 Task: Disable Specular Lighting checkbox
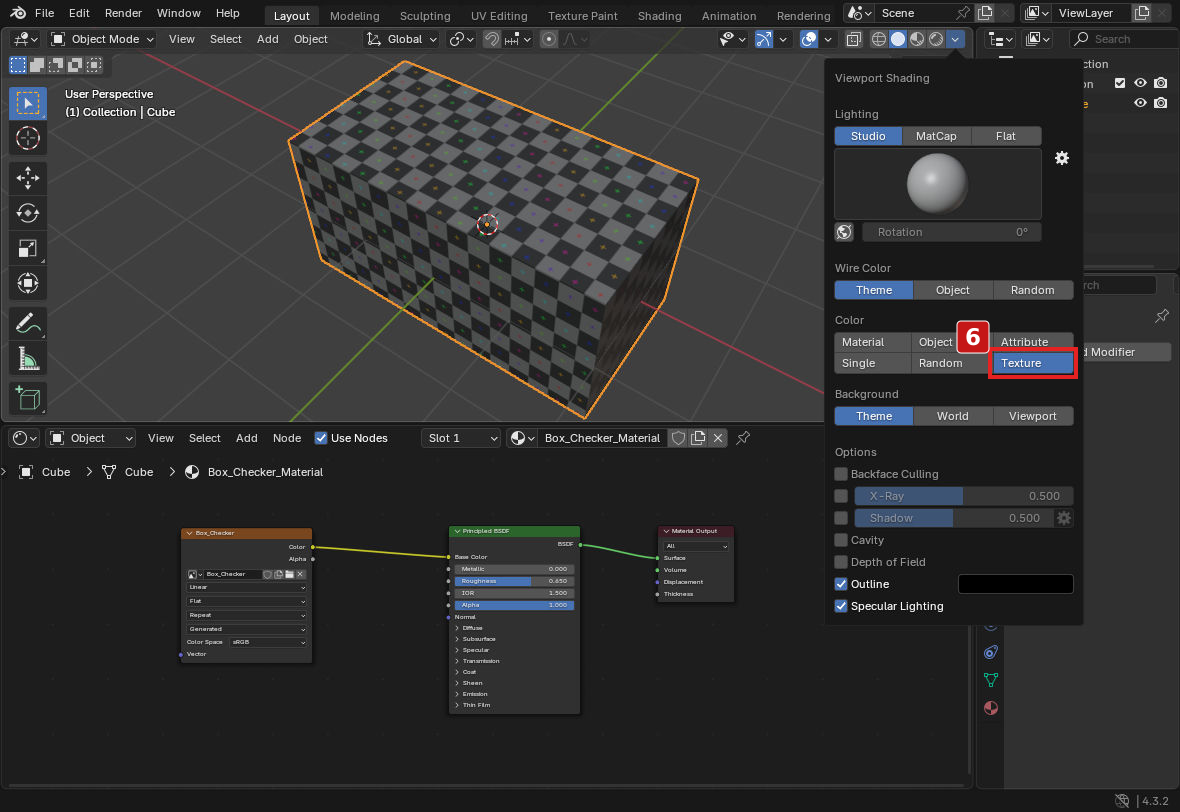pyautogui.click(x=841, y=606)
